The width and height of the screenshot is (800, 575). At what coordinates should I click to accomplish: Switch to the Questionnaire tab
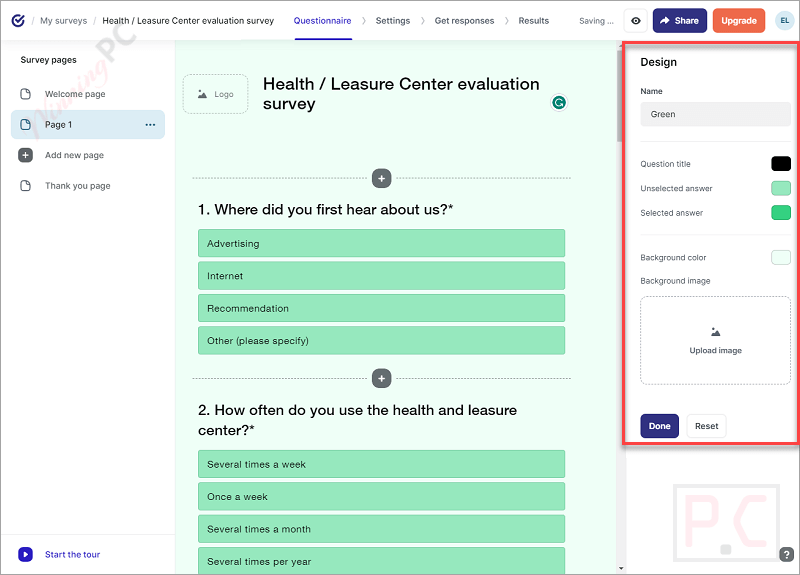tap(322, 21)
